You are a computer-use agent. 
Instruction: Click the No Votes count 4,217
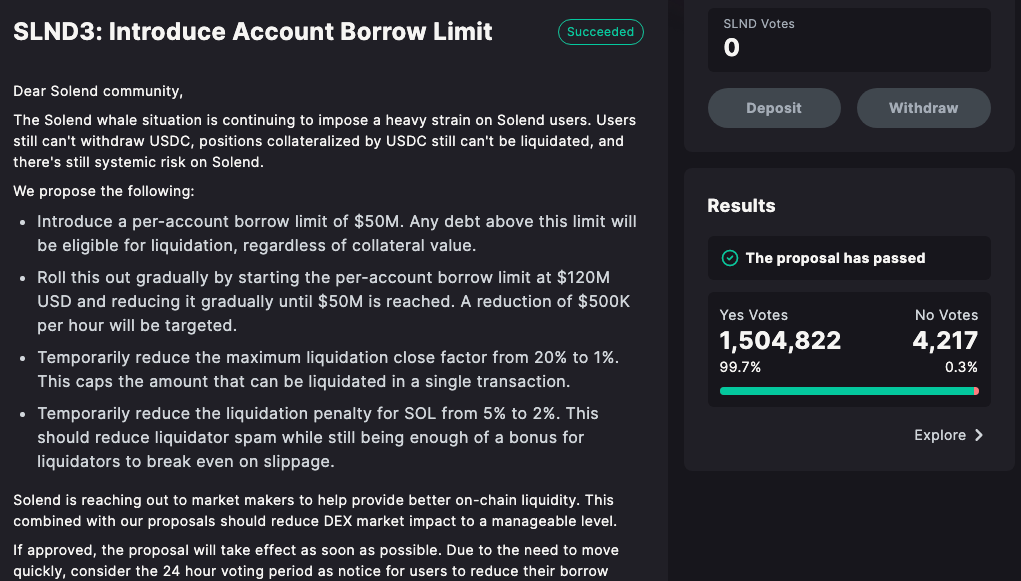point(945,341)
